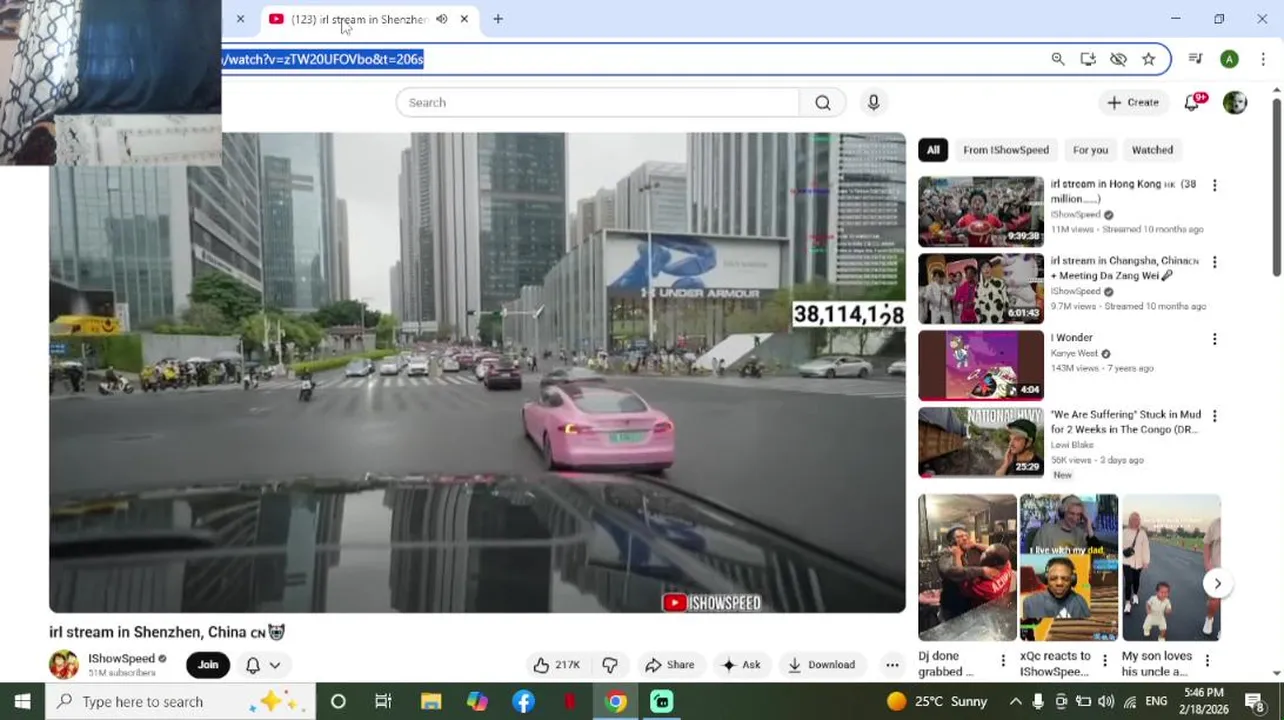Click the Create button
1284x720 pixels.
click(x=1133, y=102)
